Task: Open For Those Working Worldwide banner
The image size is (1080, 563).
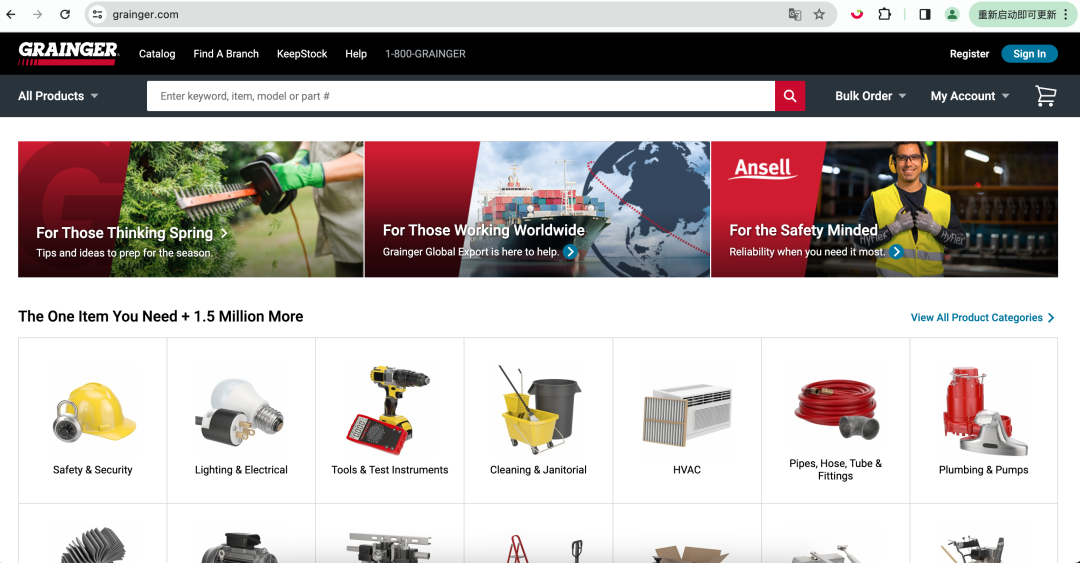Action: 537,209
